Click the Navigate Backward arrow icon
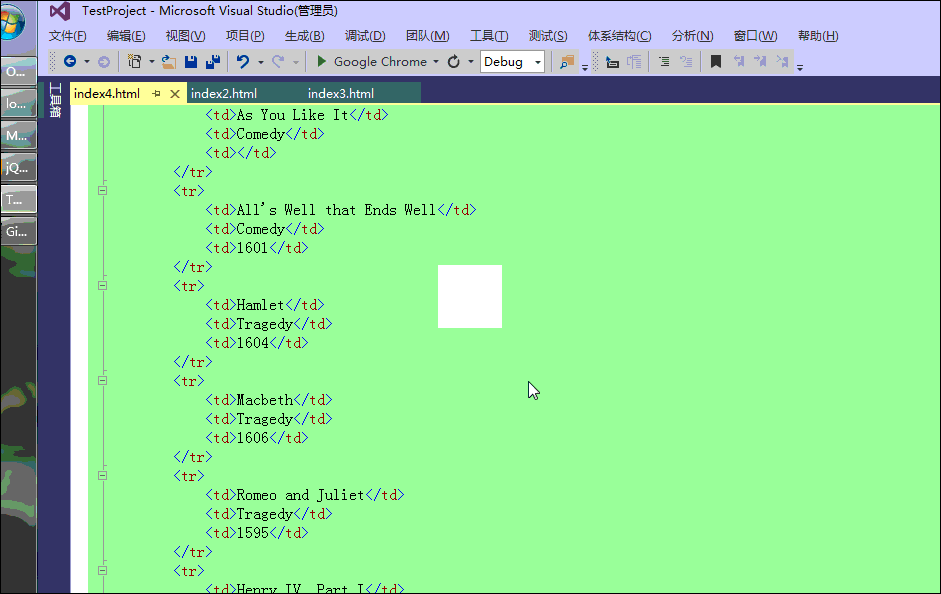This screenshot has height=594, width=941. [70, 61]
